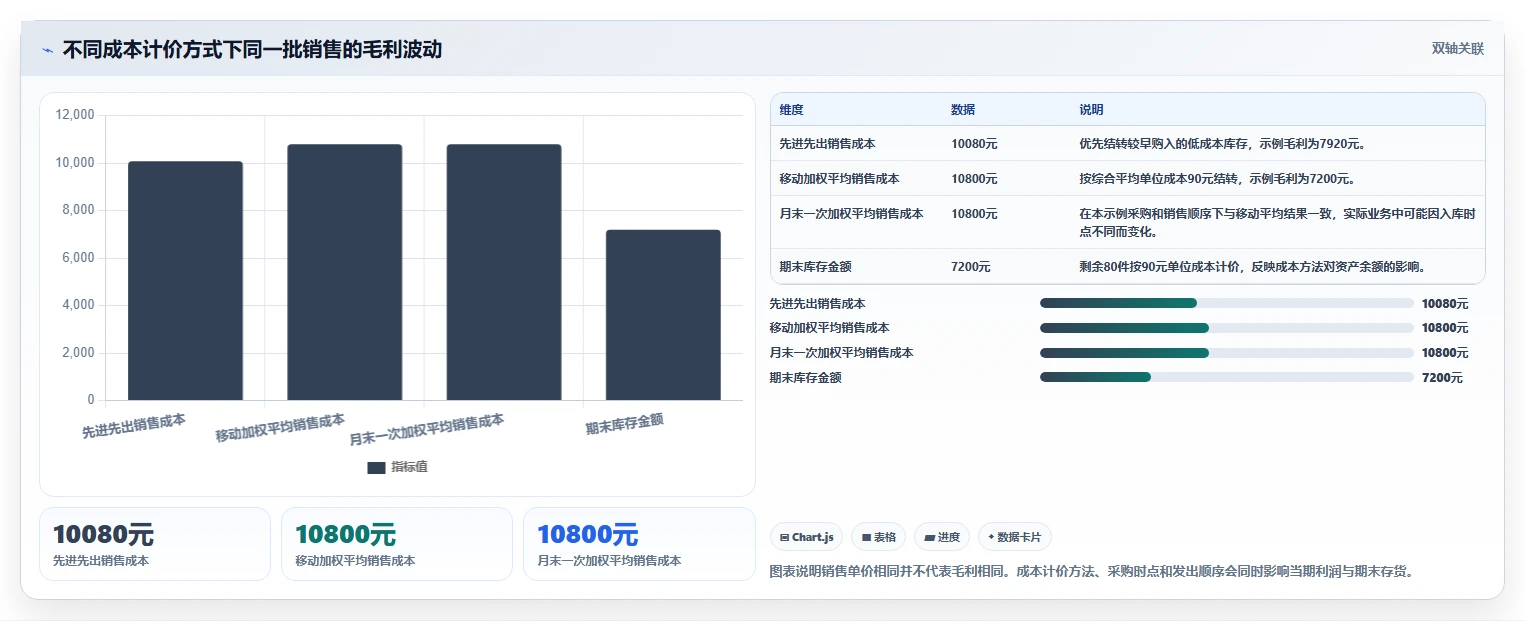This screenshot has height=621, width=1525.
Task: Click the 先进先出销售成本 progress bar
Action: [1227, 303]
